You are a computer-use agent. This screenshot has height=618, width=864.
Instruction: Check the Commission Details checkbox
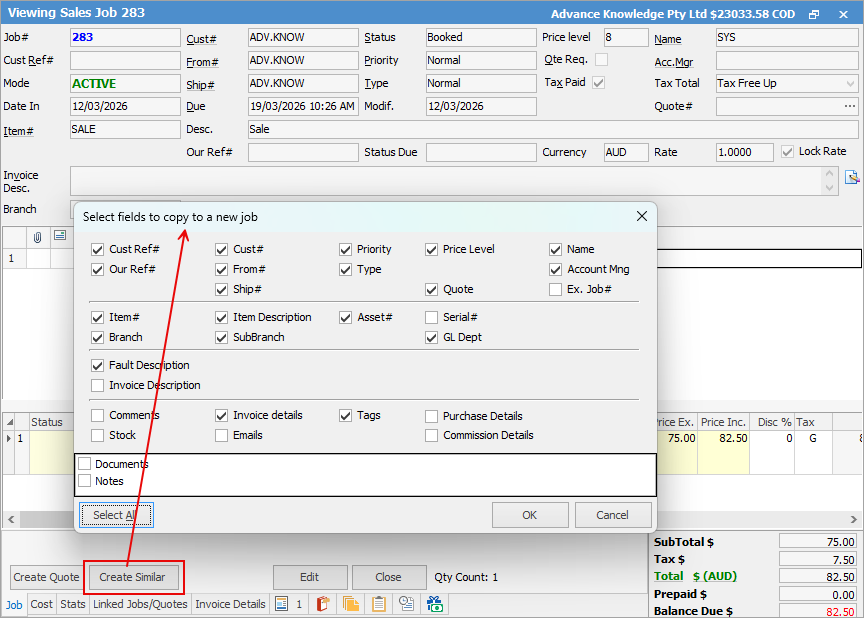pyautogui.click(x=431, y=435)
